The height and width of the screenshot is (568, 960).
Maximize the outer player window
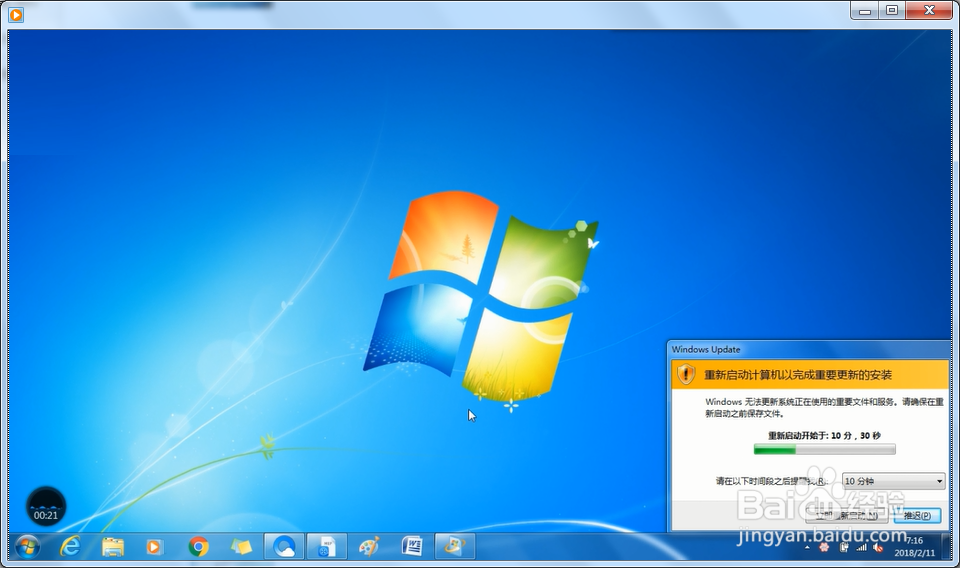point(891,10)
